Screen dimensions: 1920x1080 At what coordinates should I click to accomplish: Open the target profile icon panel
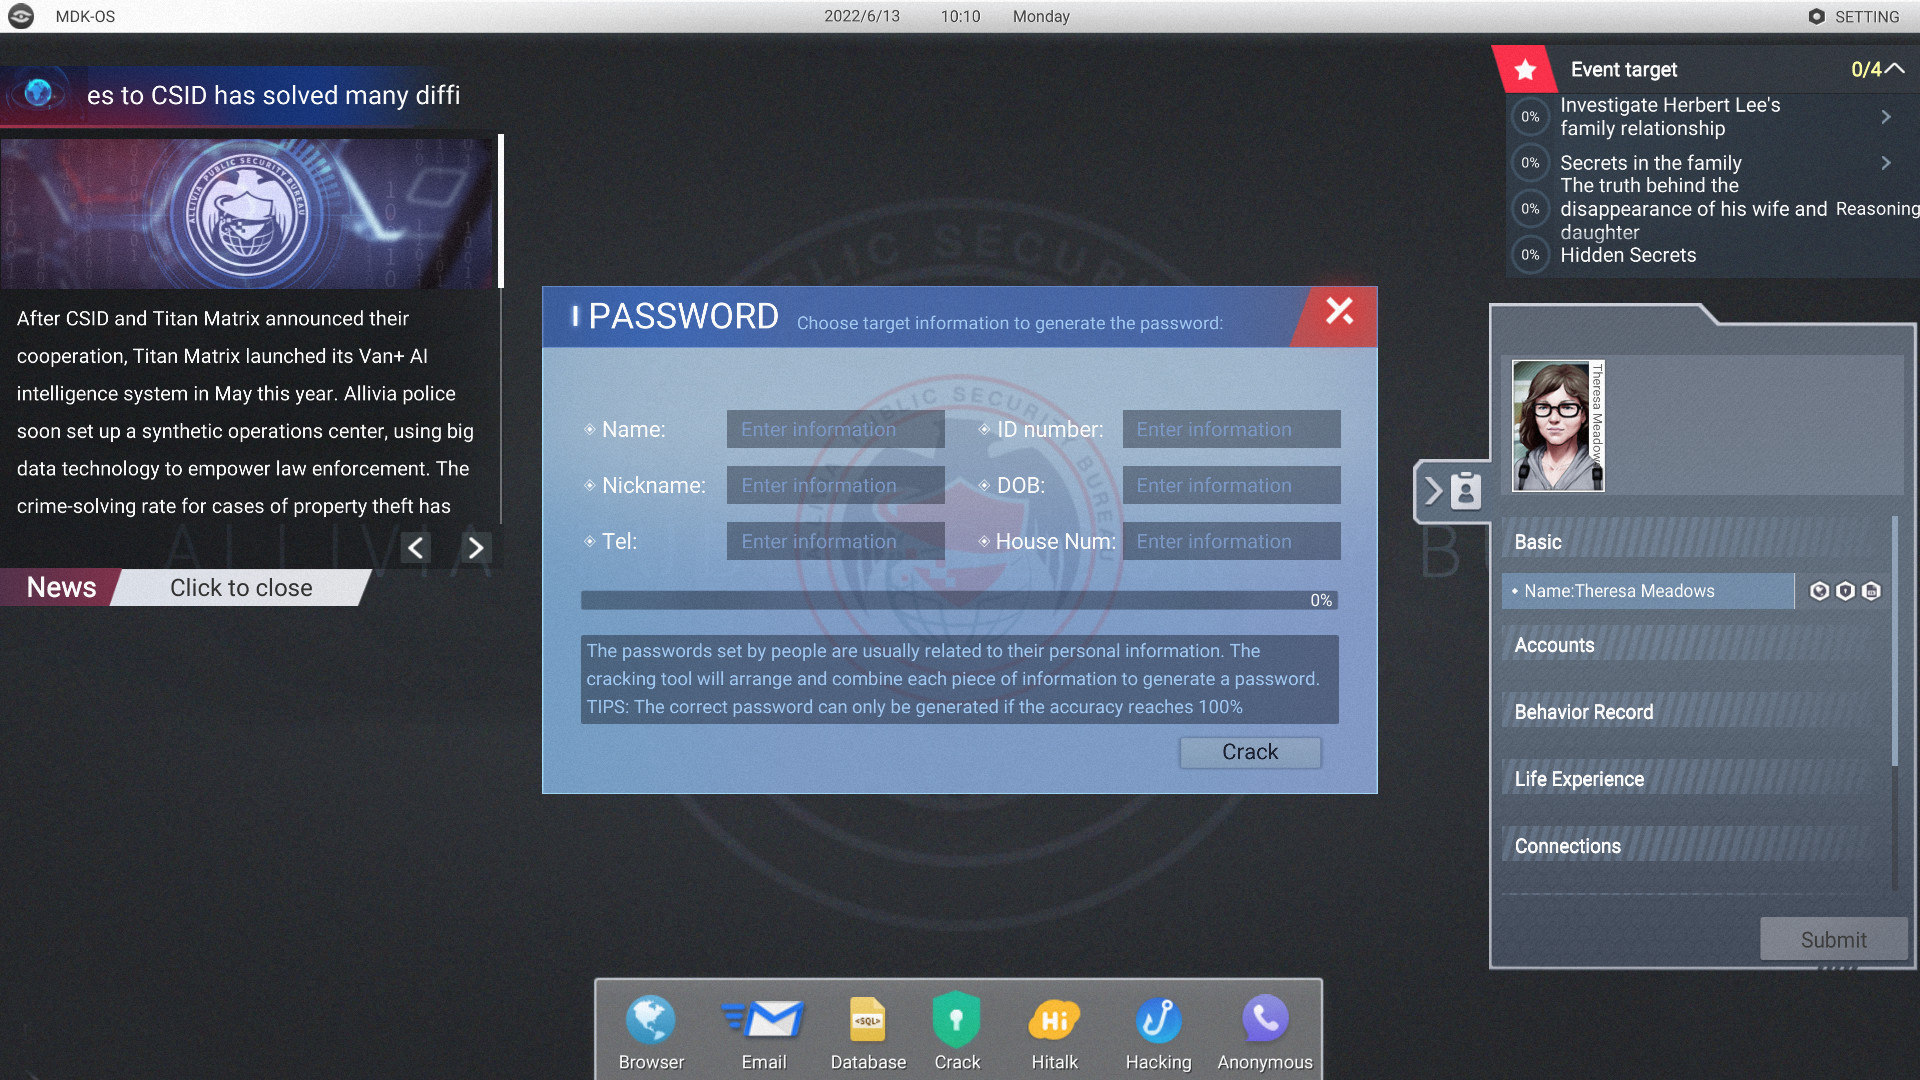click(1460, 489)
